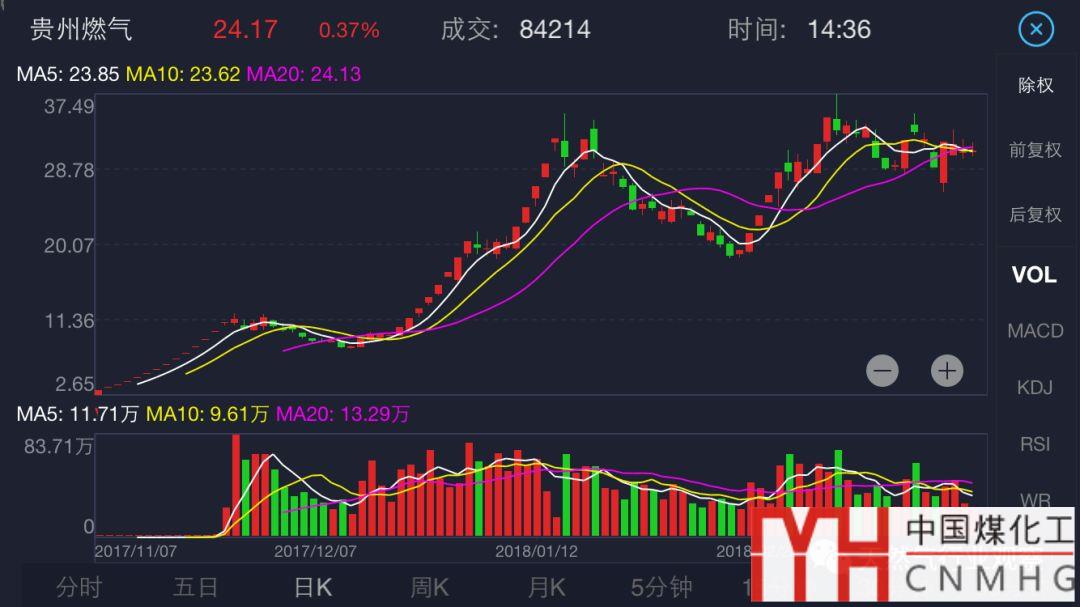Click the 28.78 price axis label
The height and width of the screenshot is (607, 1080).
click(x=69, y=170)
